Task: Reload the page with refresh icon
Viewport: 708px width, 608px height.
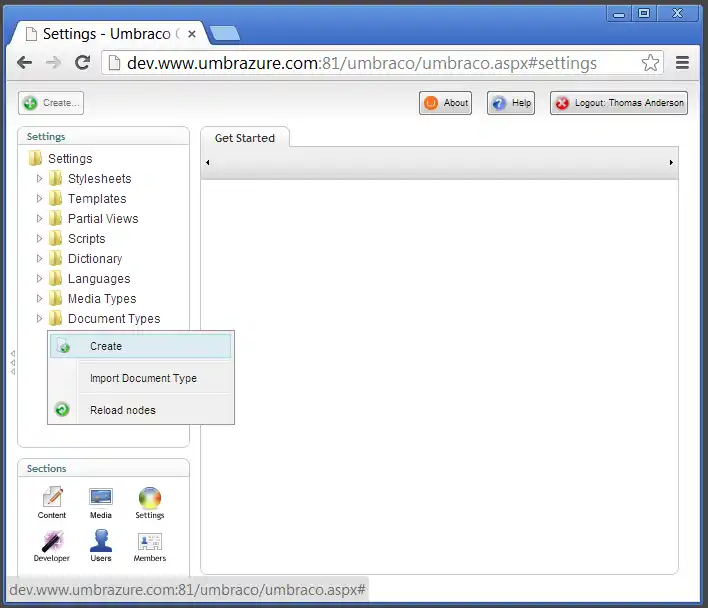Action: pyautogui.click(x=83, y=62)
